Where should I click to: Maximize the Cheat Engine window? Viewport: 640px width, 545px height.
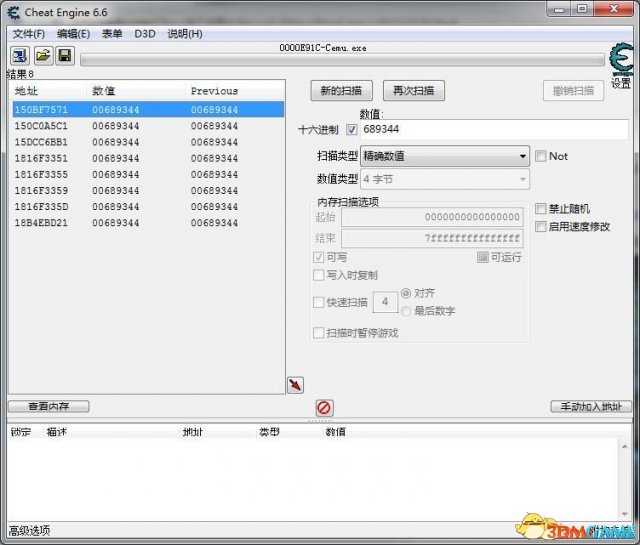(582, 9)
